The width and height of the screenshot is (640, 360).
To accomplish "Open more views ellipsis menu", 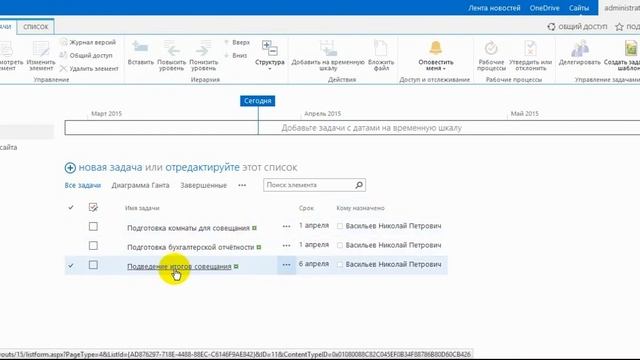I will [242, 185].
